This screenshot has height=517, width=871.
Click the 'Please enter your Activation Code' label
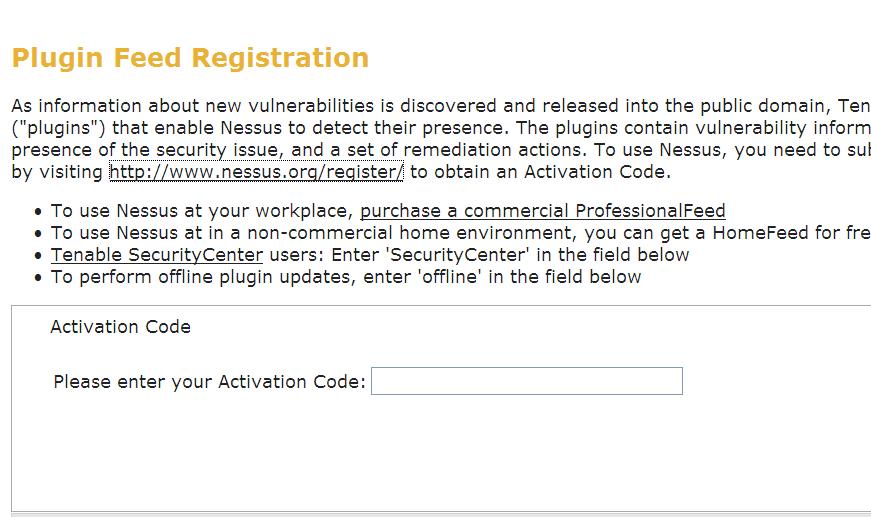pyautogui.click(x=210, y=382)
